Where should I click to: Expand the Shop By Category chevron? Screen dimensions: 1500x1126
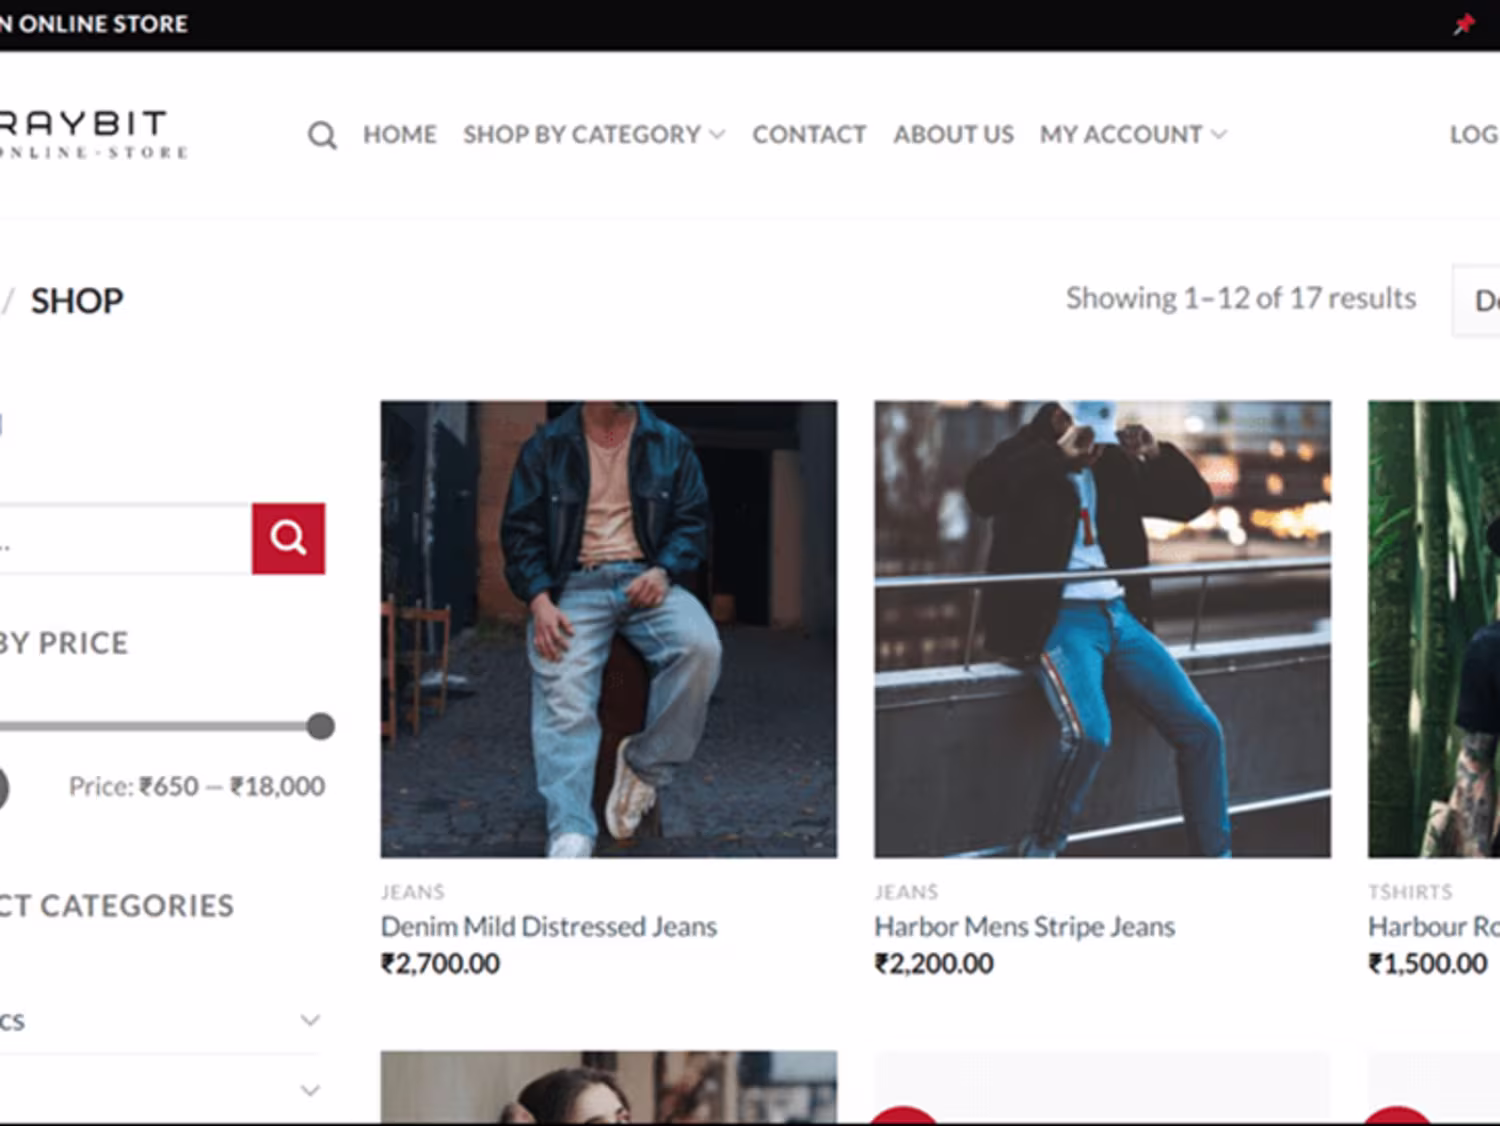717,134
